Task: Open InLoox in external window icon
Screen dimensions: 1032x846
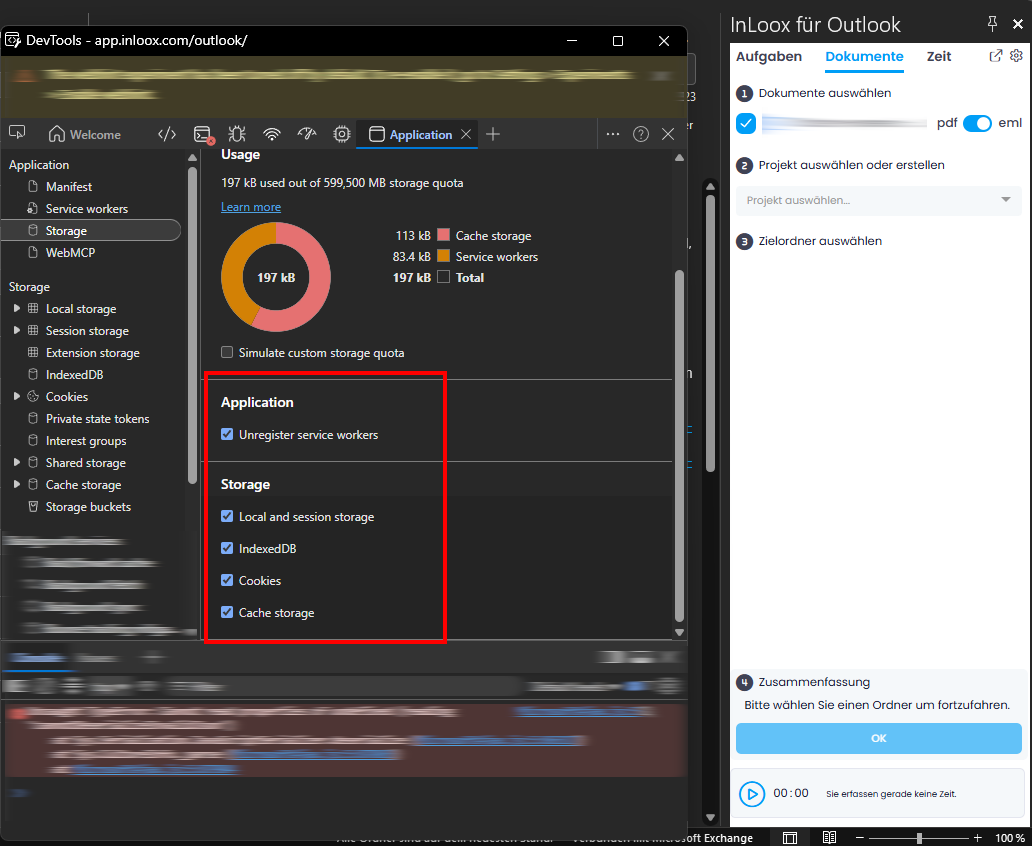Action: click(996, 56)
